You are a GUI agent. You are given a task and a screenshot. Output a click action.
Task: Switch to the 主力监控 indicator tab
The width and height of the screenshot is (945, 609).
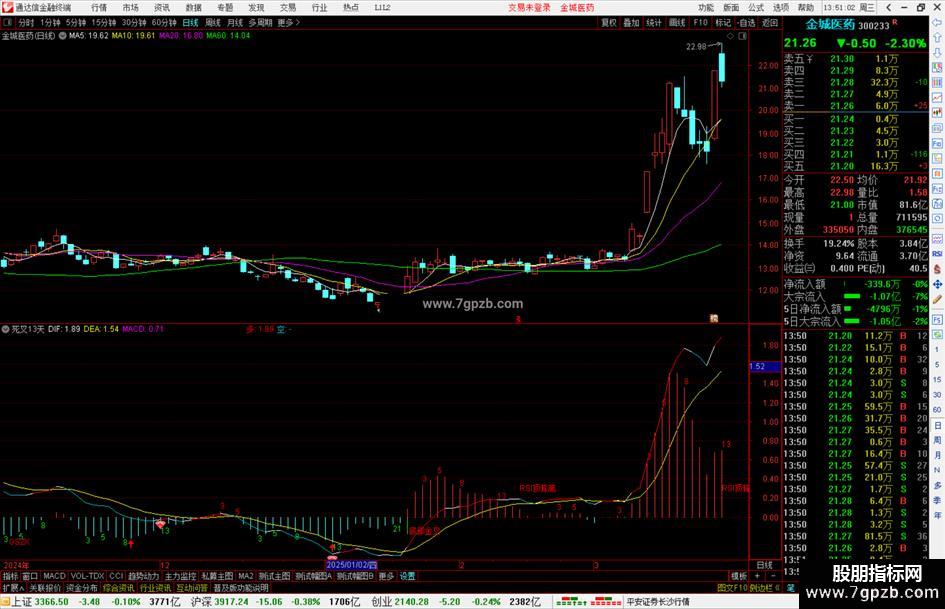[180, 576]
